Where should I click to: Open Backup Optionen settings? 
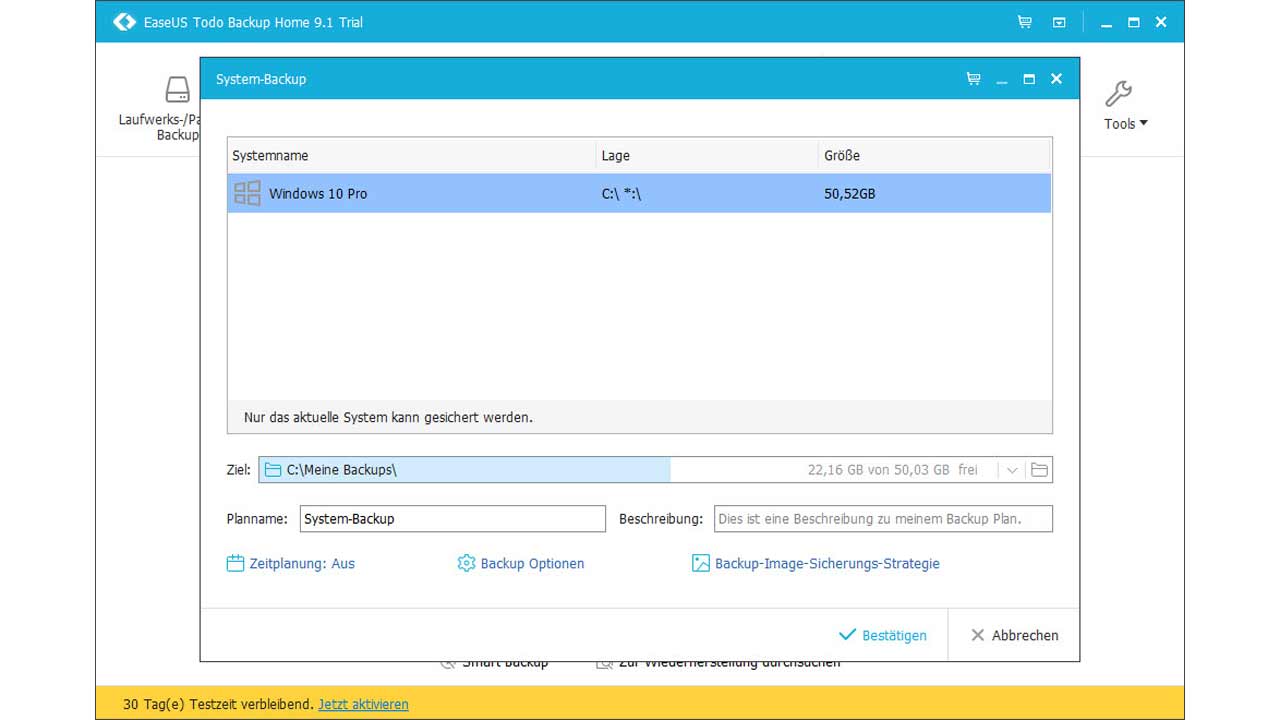[520, 564]
